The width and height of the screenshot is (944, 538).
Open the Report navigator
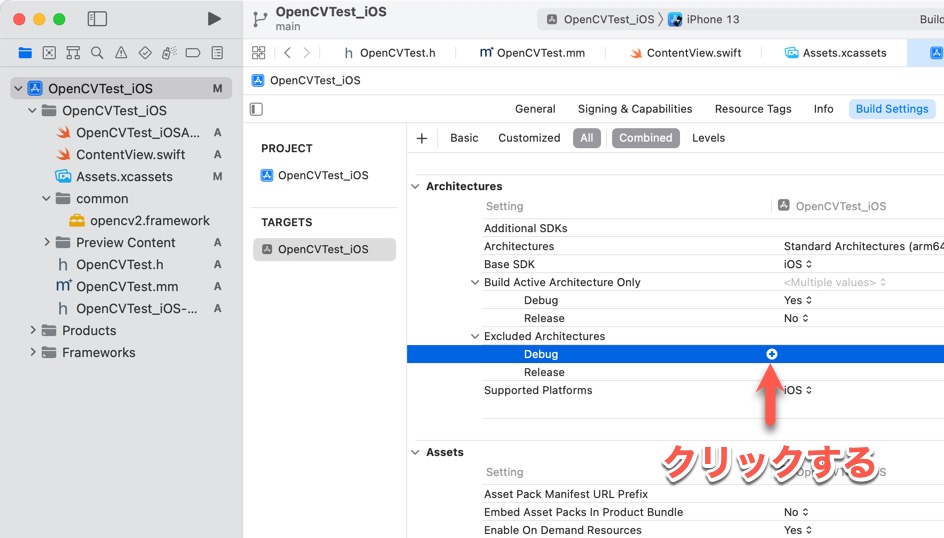pyautogui.click(x=217, y=53)
